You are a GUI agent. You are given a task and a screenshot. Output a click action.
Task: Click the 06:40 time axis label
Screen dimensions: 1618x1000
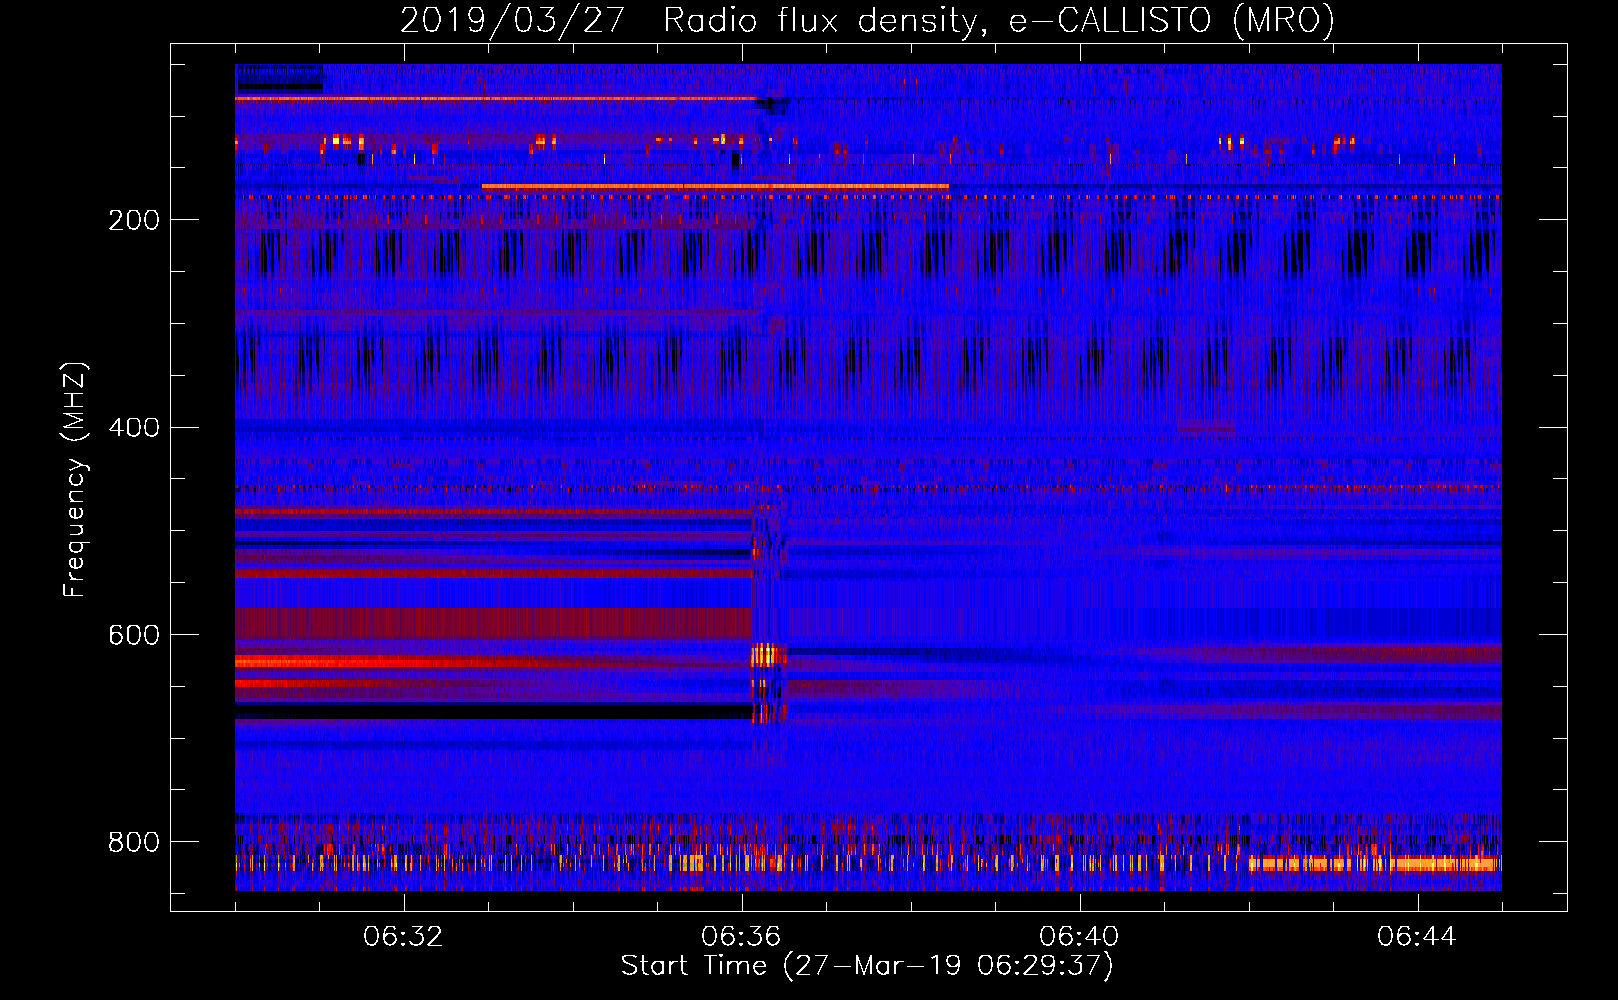pos(1079,937)
